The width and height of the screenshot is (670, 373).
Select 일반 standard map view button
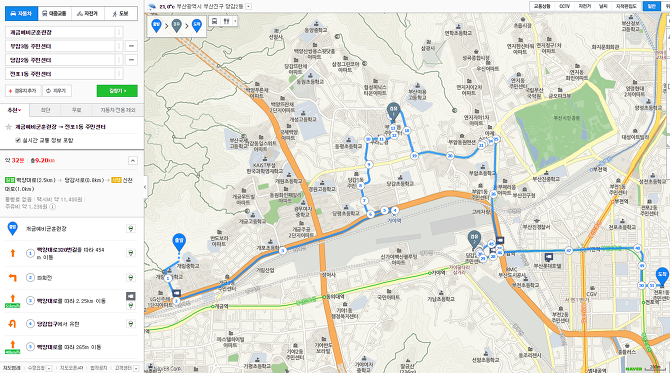[x=651, y=6]
